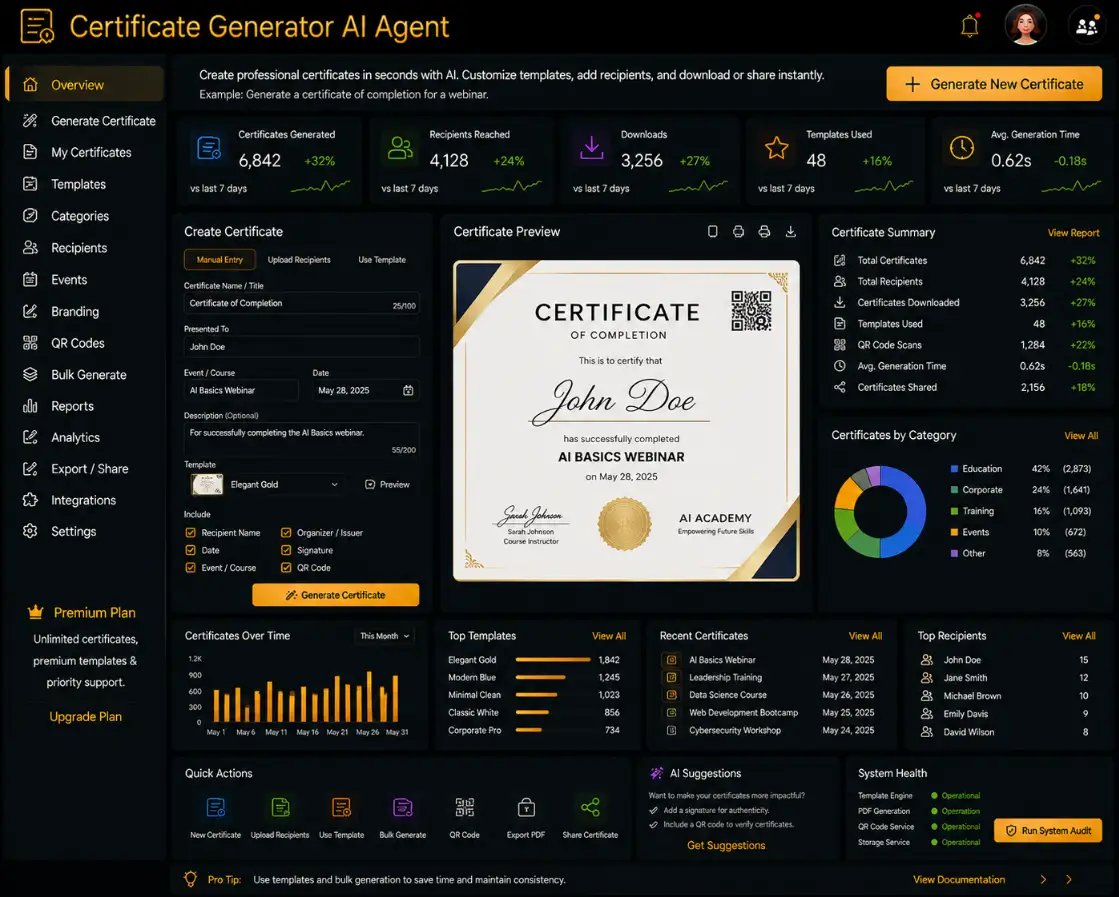Click the template Preview button
The image size is (1119, 897).
[x=388, y=485]
